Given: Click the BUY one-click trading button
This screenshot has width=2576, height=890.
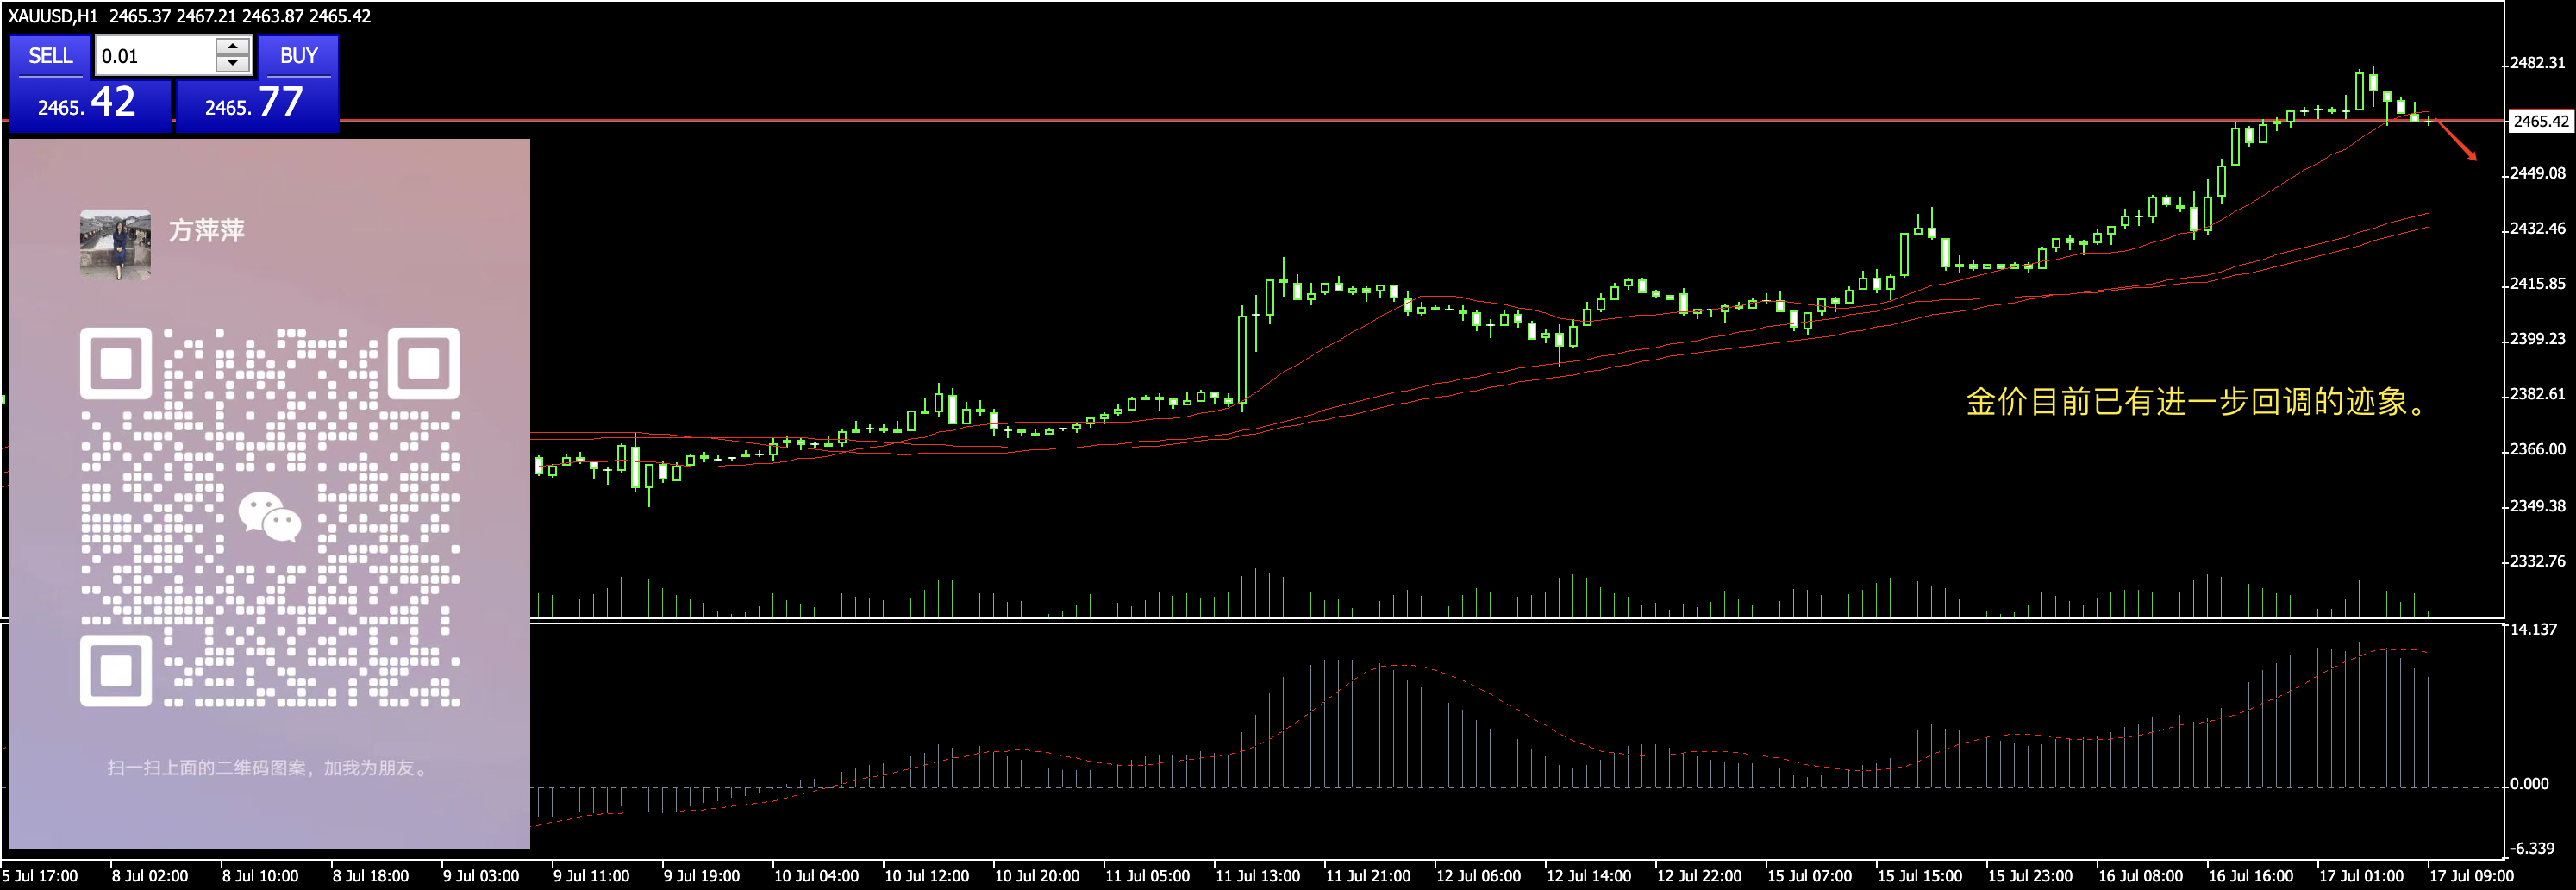Looking at the screenshot, I should 299,56.
